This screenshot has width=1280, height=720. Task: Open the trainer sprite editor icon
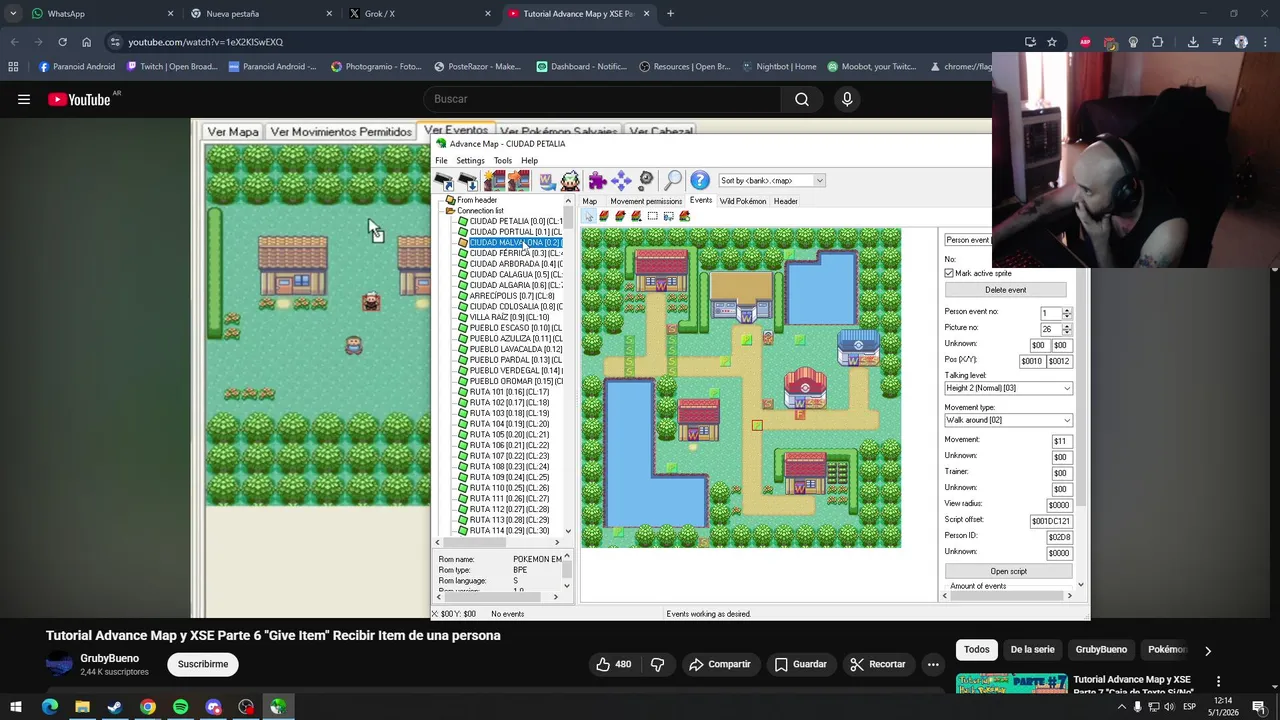click(570, 180)
